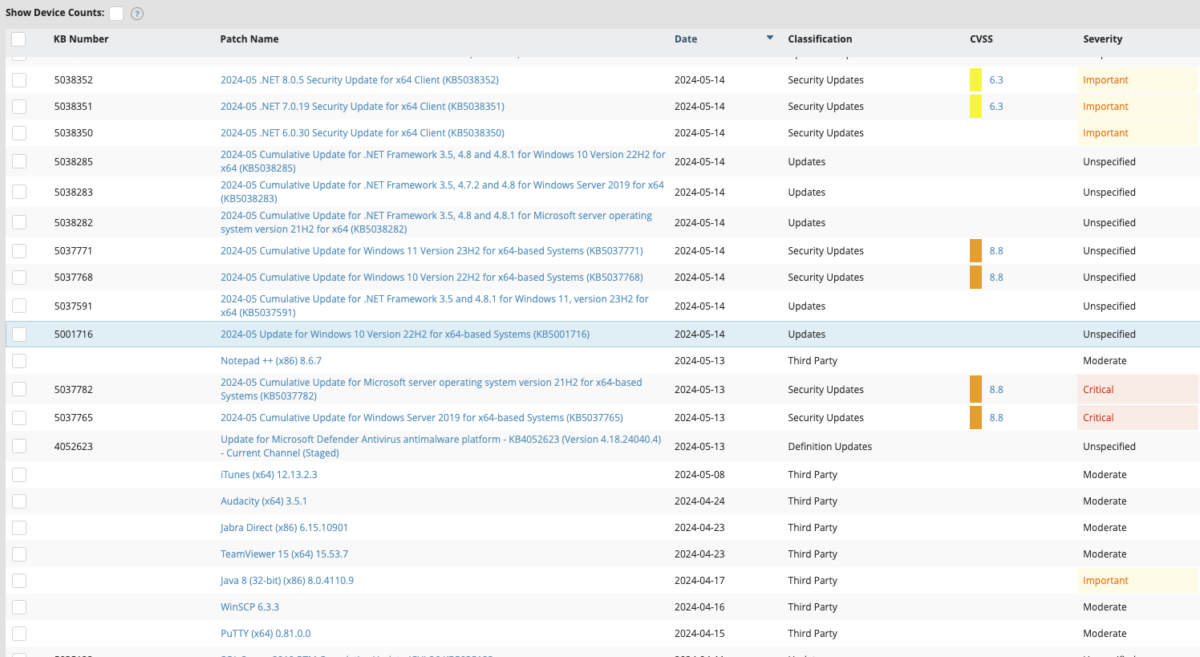
Task: Tick the checkbox for Notepad ++ row
Action: (x=19, y=360)
